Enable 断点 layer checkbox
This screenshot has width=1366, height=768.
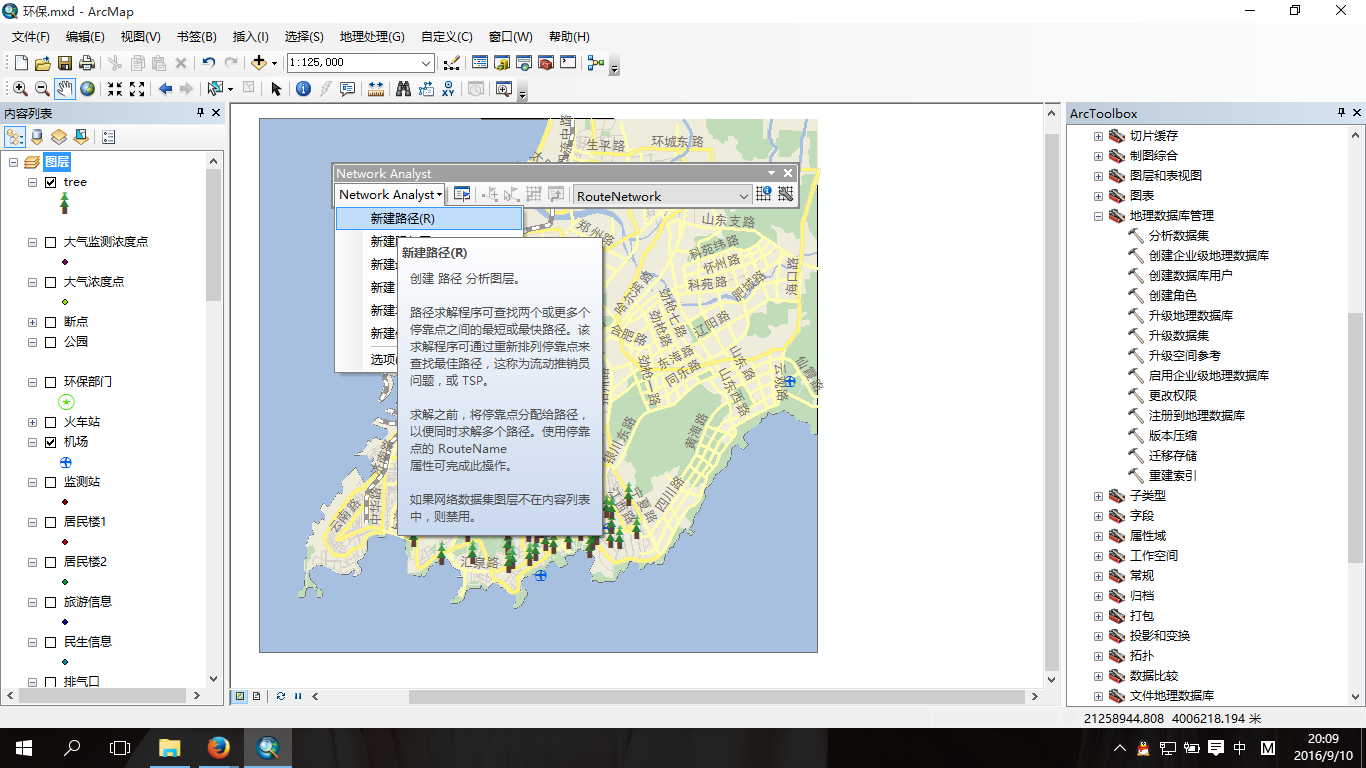pos(50,322)
